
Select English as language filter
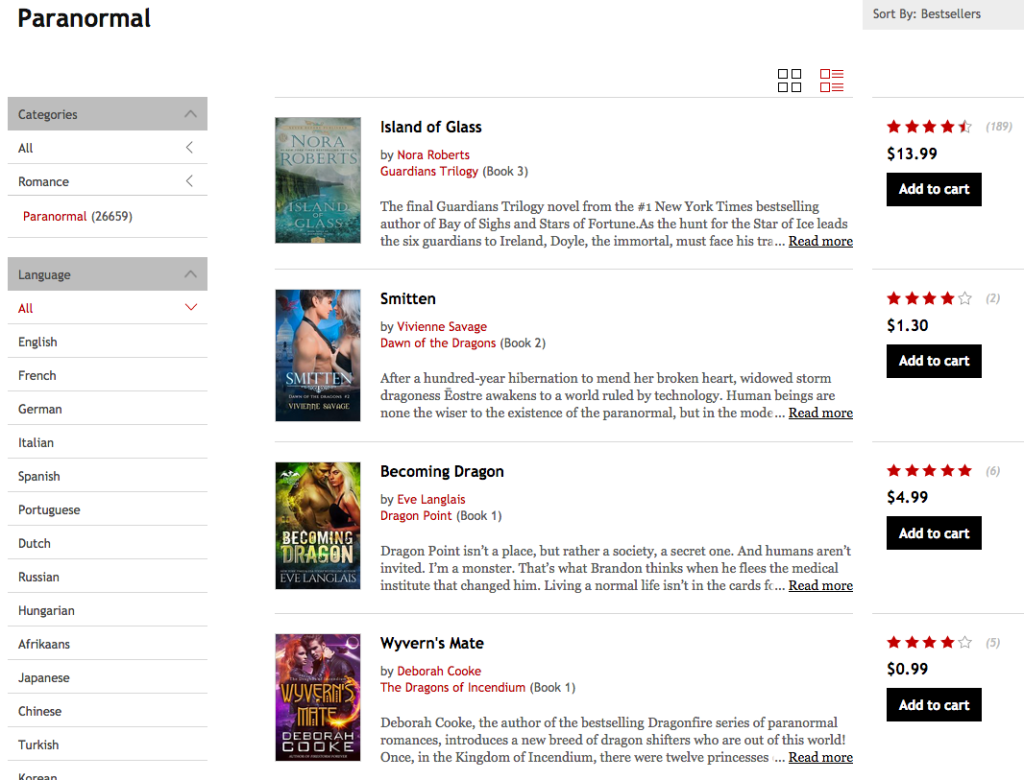37,341
